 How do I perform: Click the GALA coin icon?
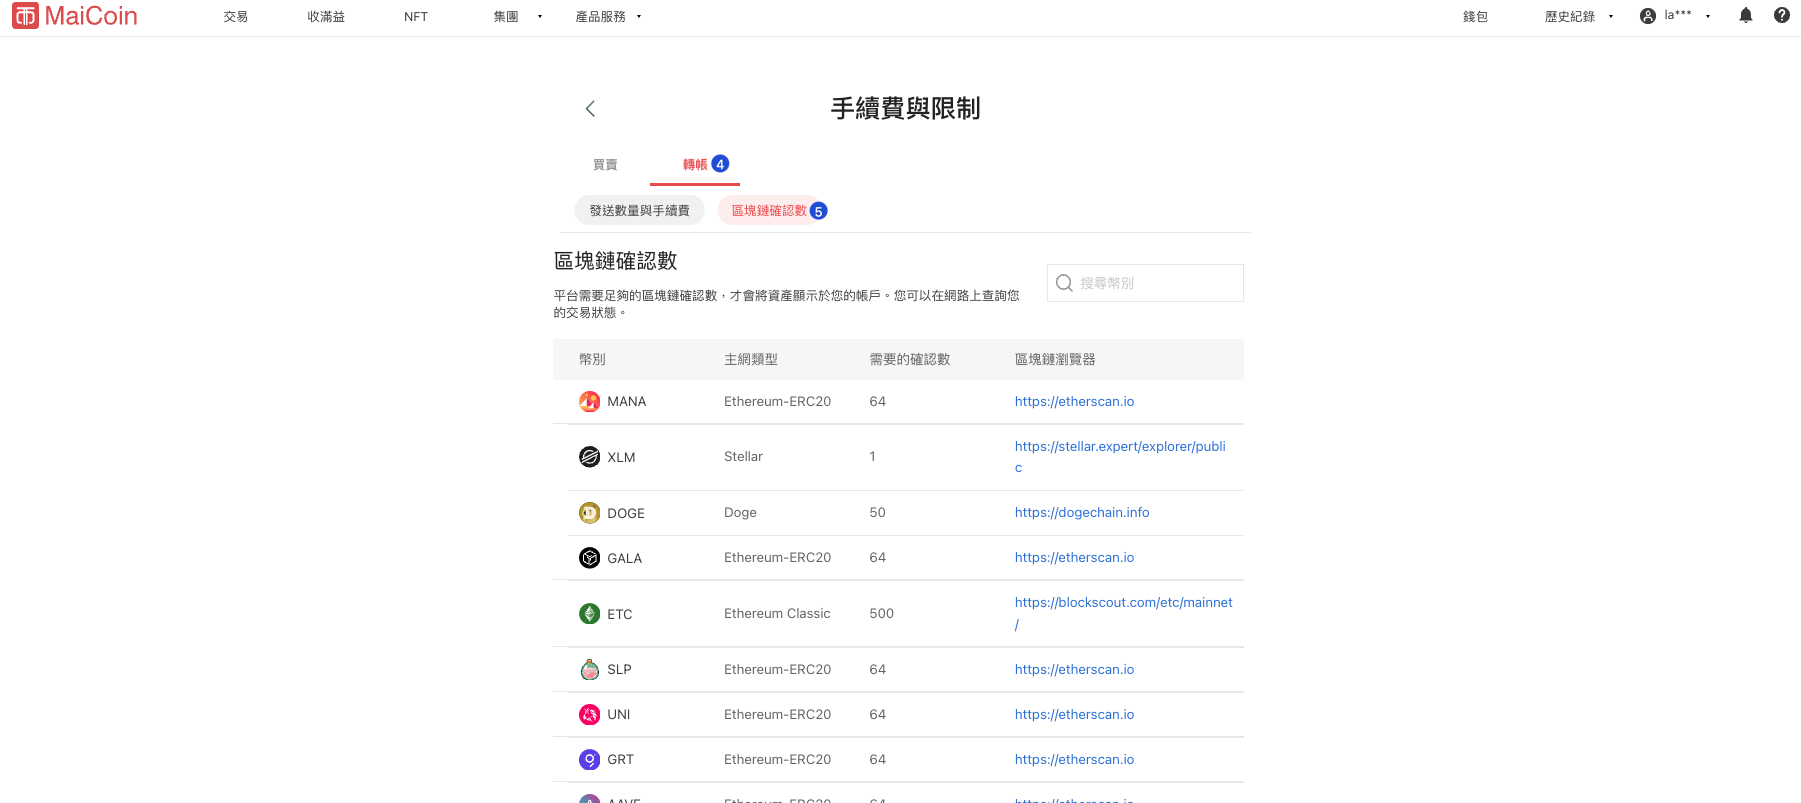[x=590, y=558]
